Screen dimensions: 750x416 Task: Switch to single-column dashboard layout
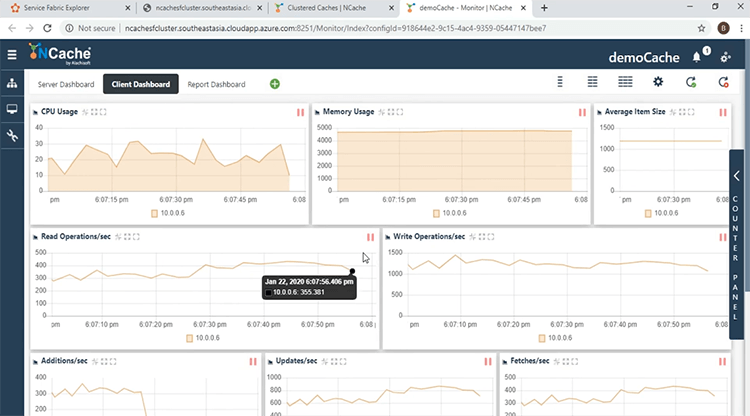click(560, 82)
